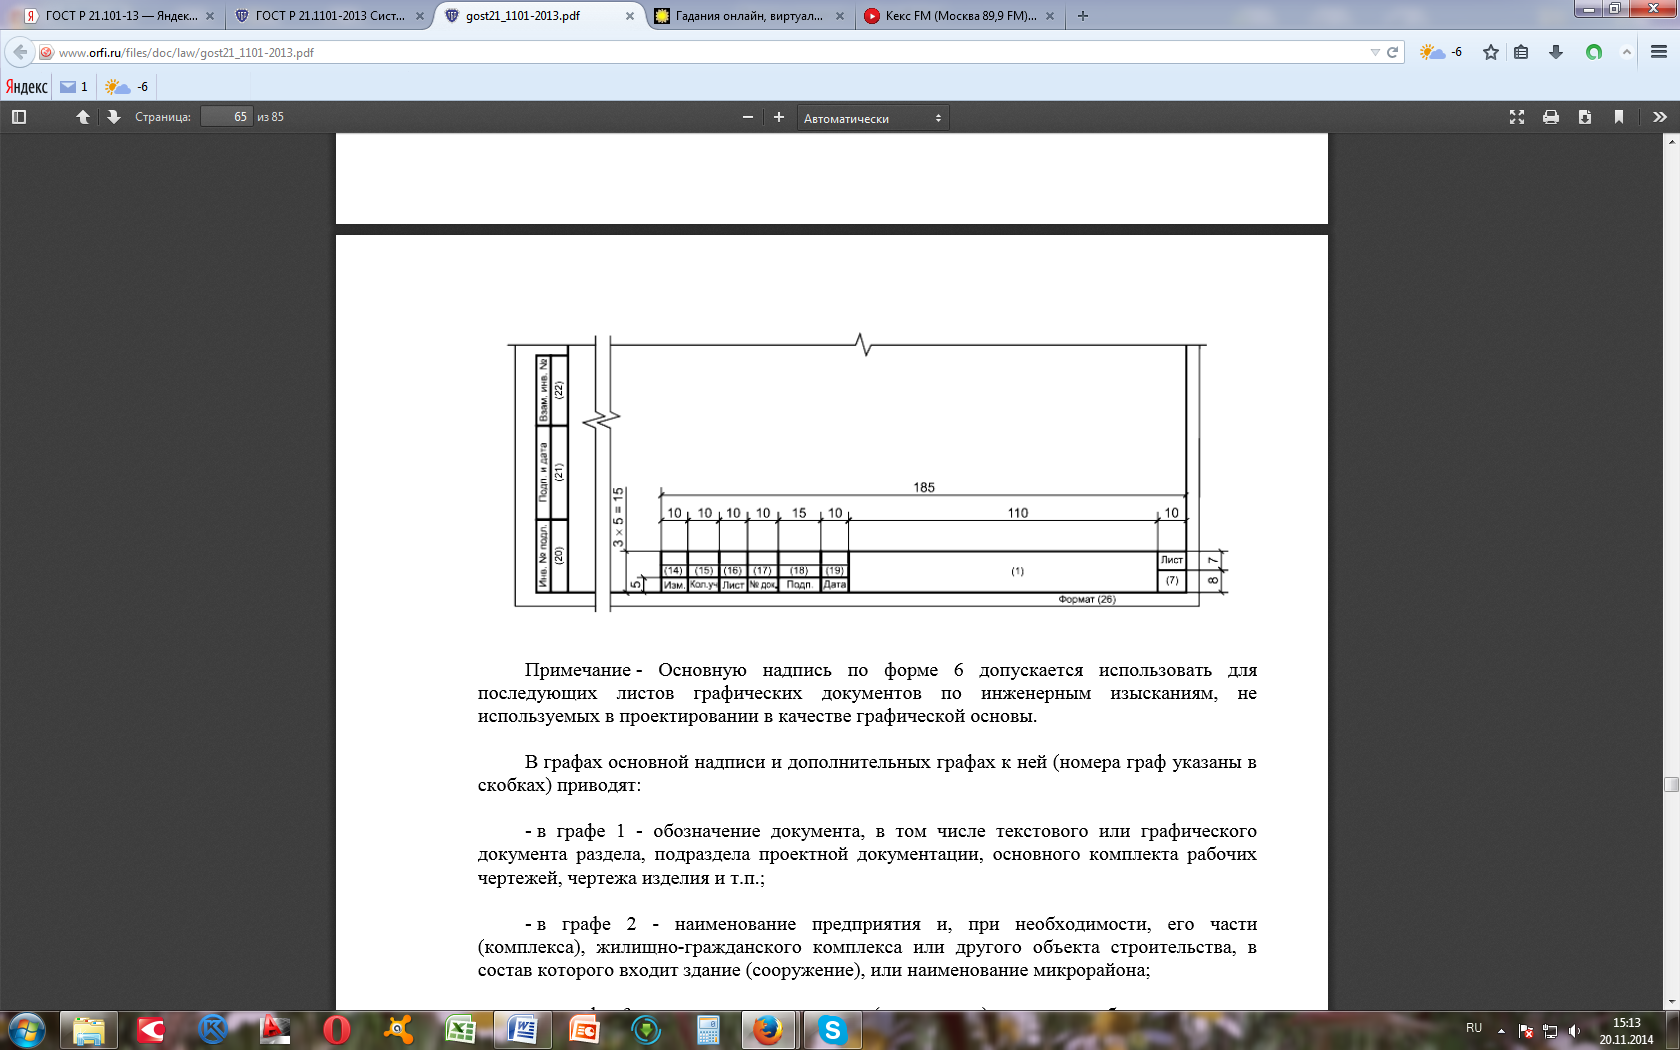Viewport: 1680px width, 1050px height.
Task: Open the green download app in the taskbar
Action: [x=646, y=1030]
